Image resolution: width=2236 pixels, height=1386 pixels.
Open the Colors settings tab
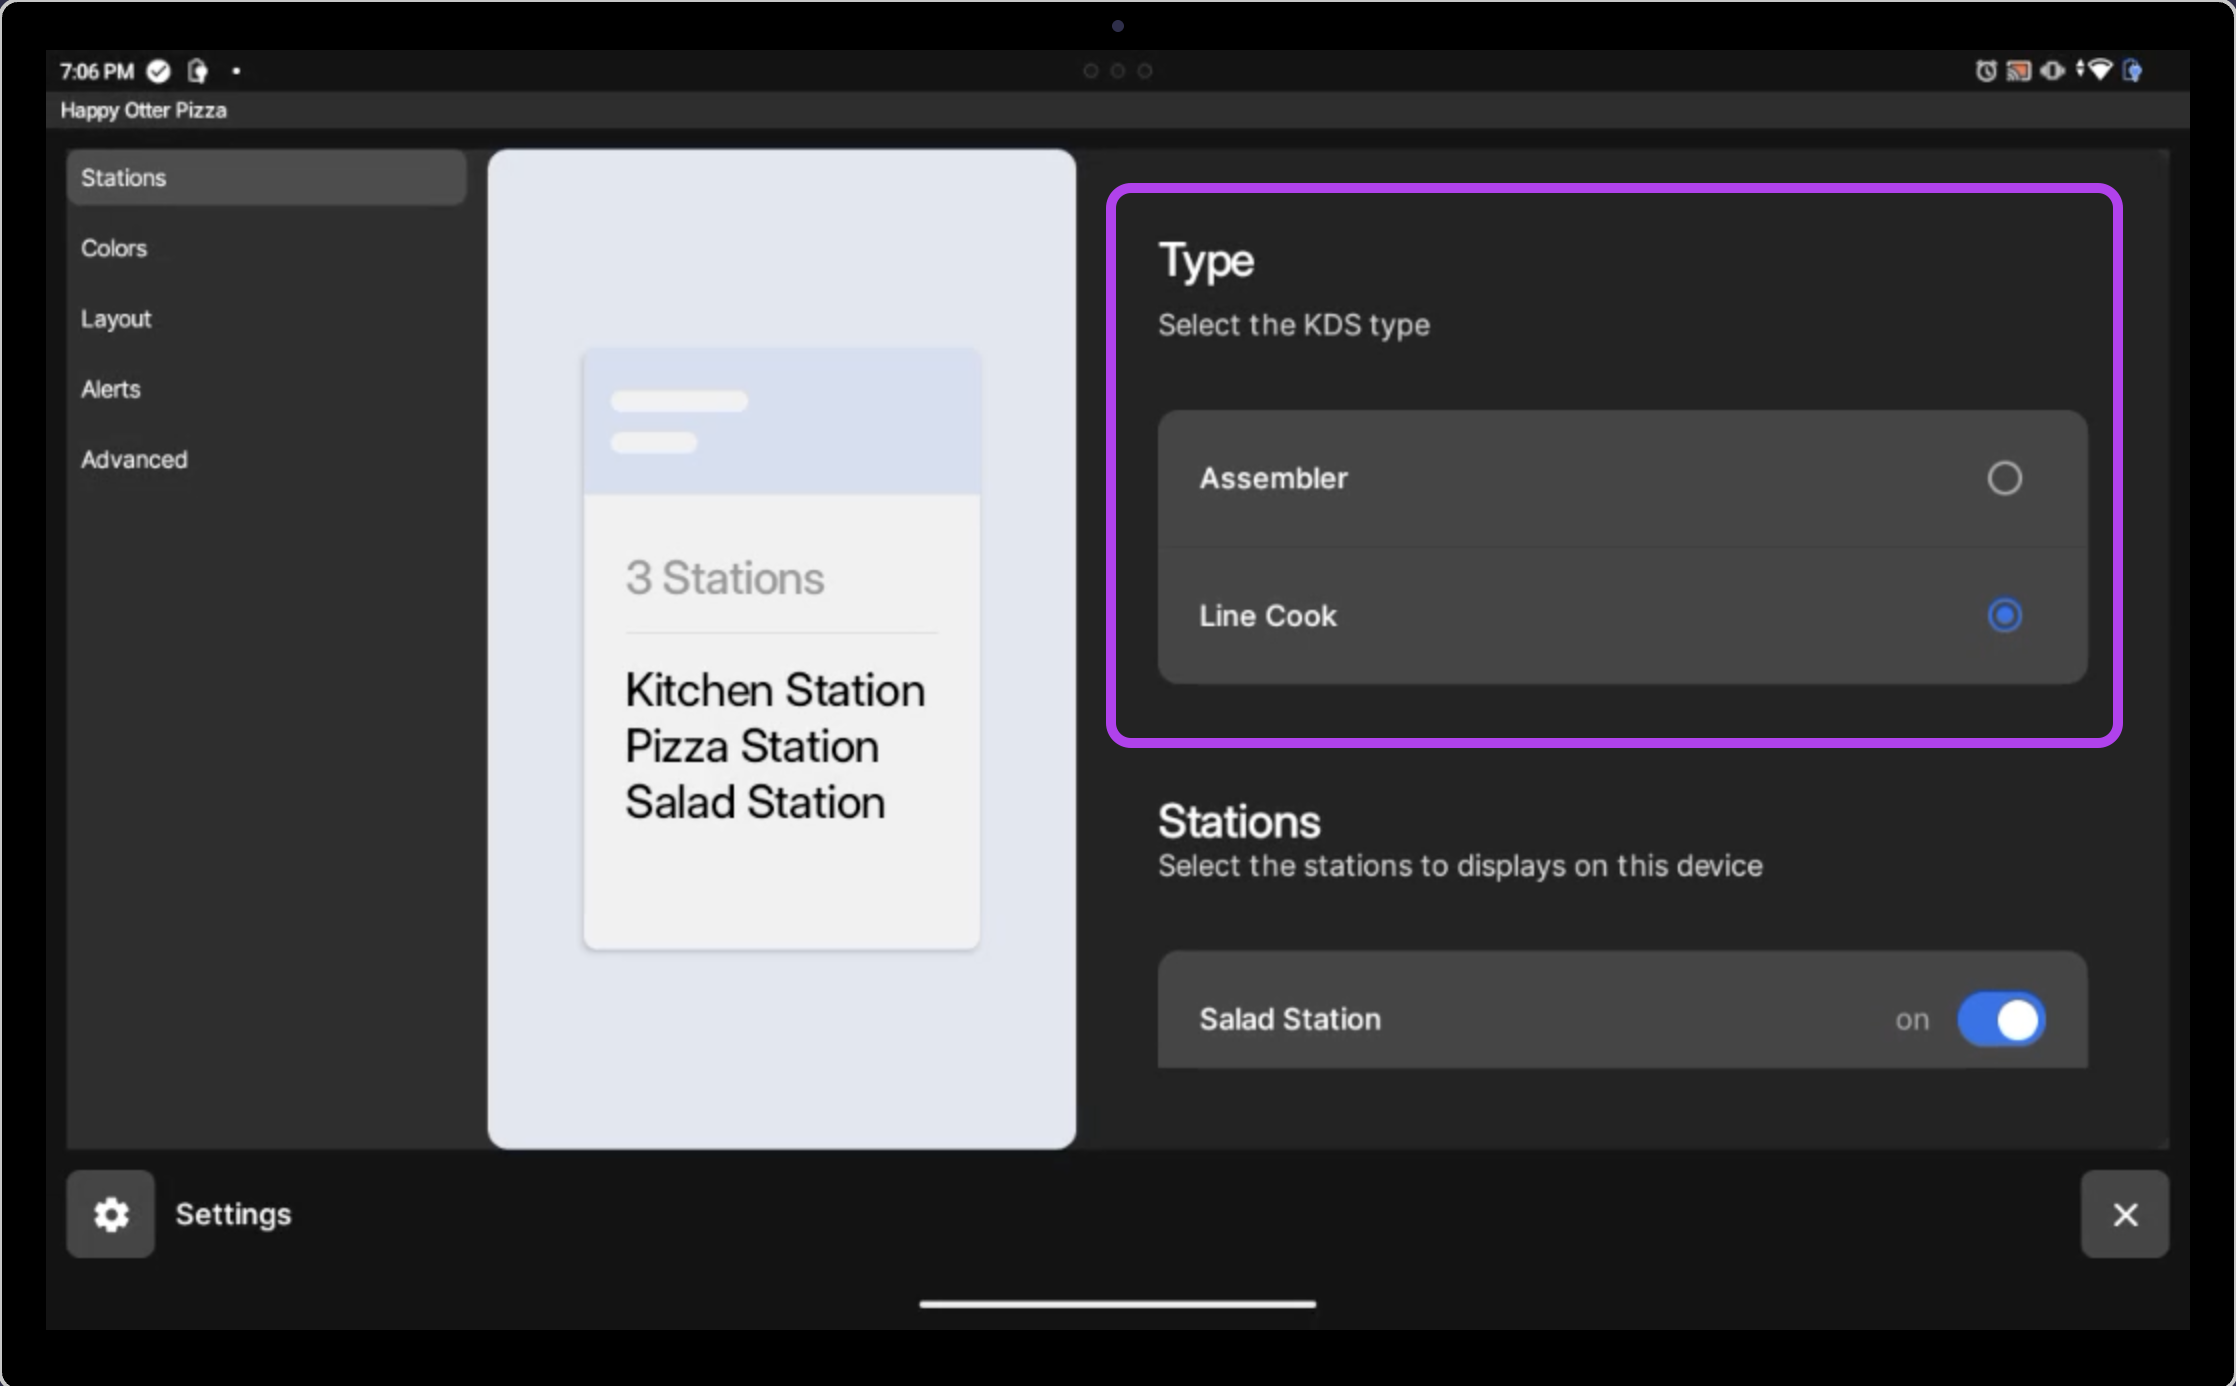114,248
